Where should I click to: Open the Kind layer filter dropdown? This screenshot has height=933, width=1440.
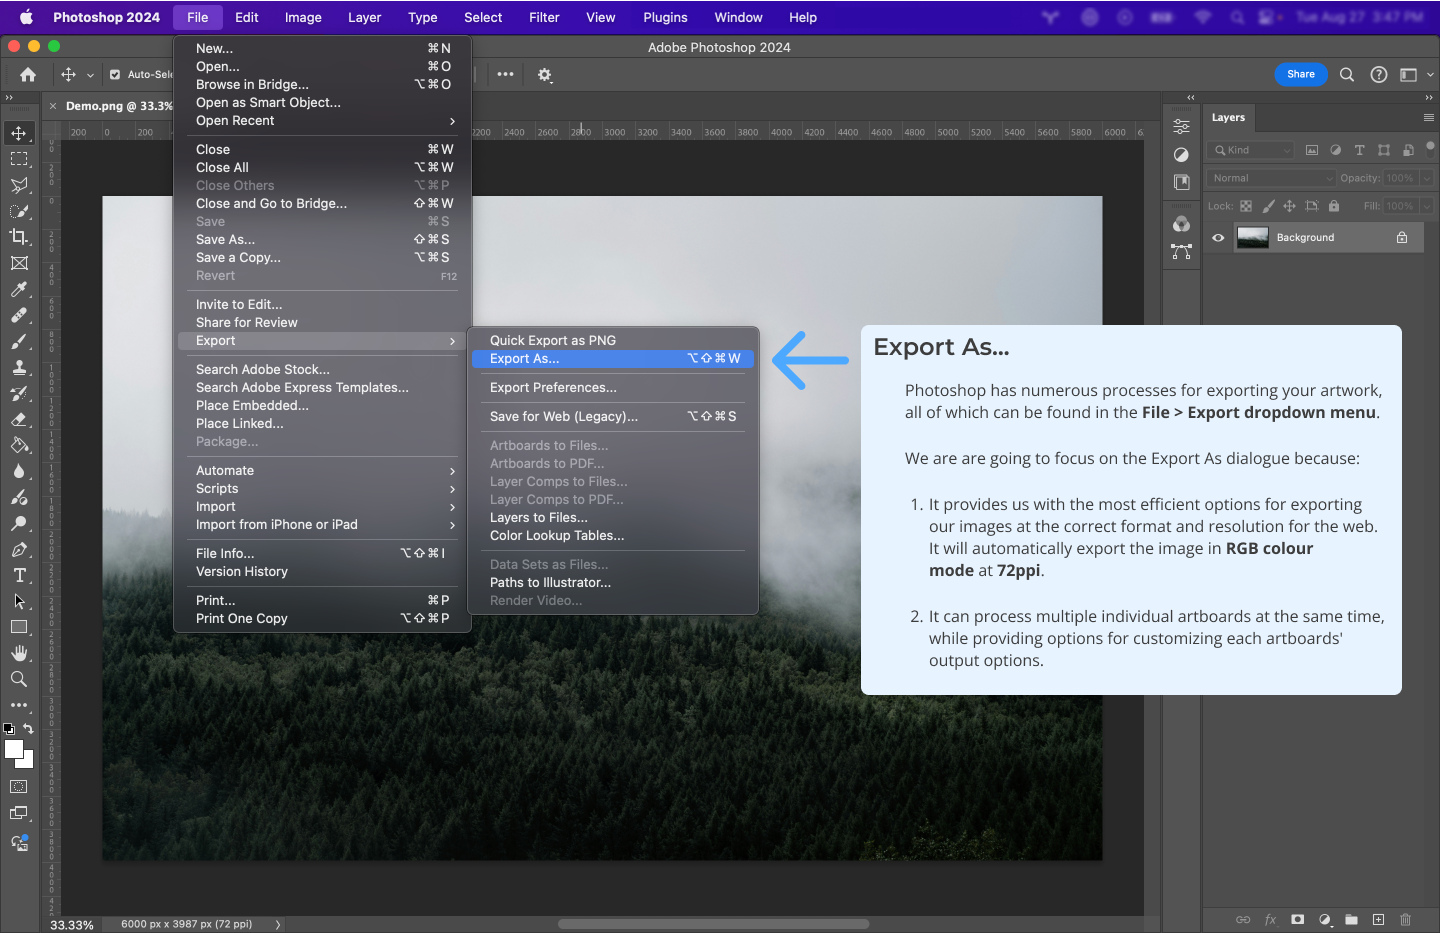(1251, 150)
